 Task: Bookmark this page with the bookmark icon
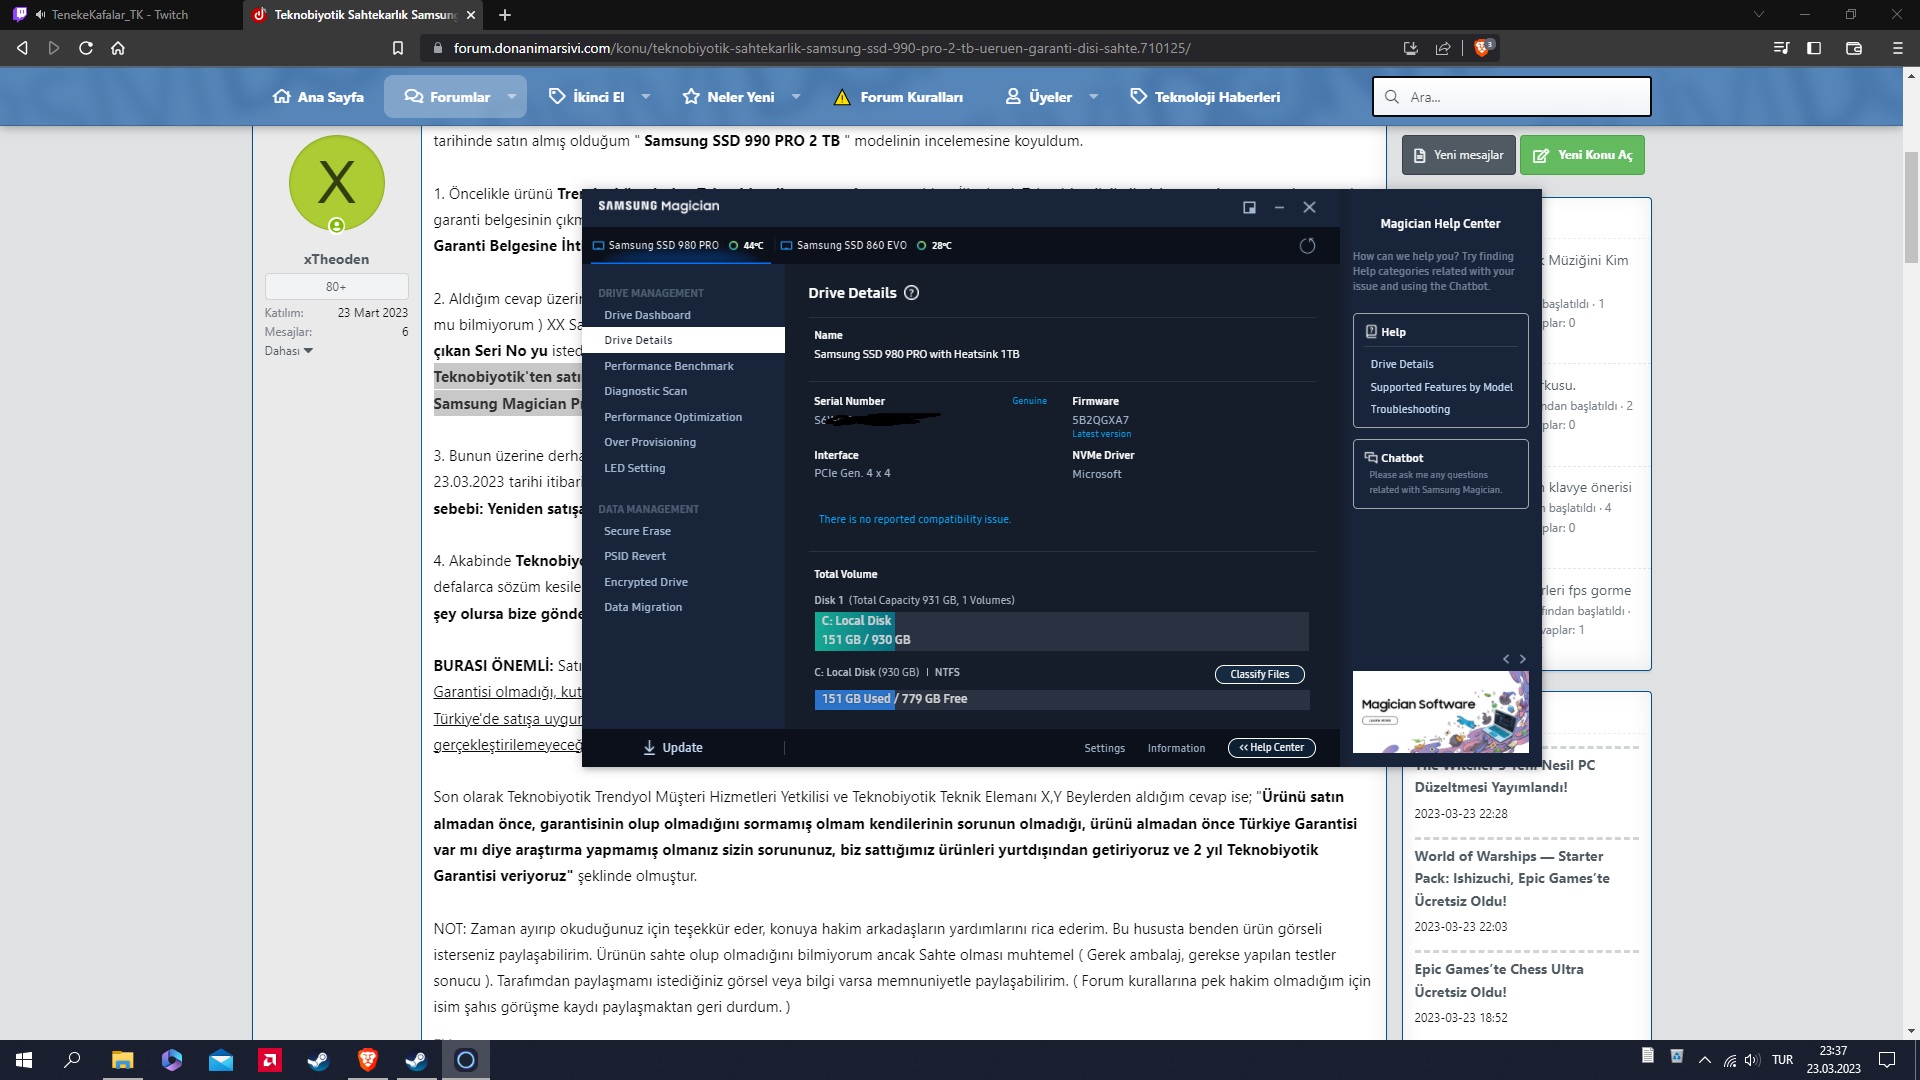coord(398,48)
